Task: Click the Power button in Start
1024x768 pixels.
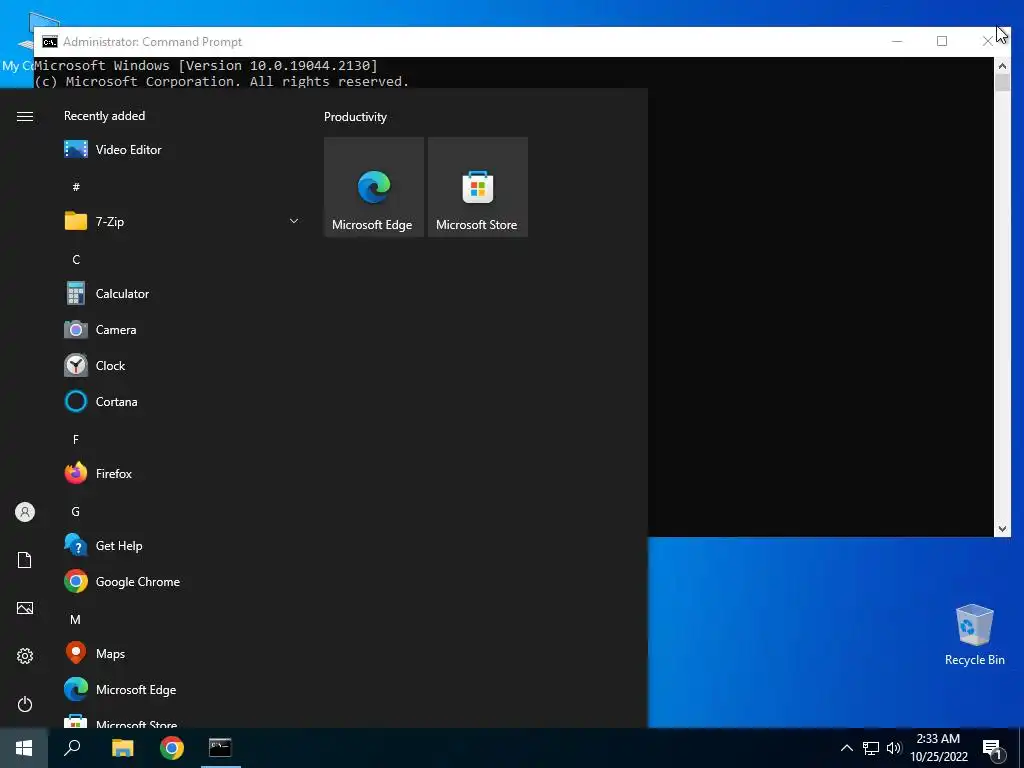Action: point(25,704)
